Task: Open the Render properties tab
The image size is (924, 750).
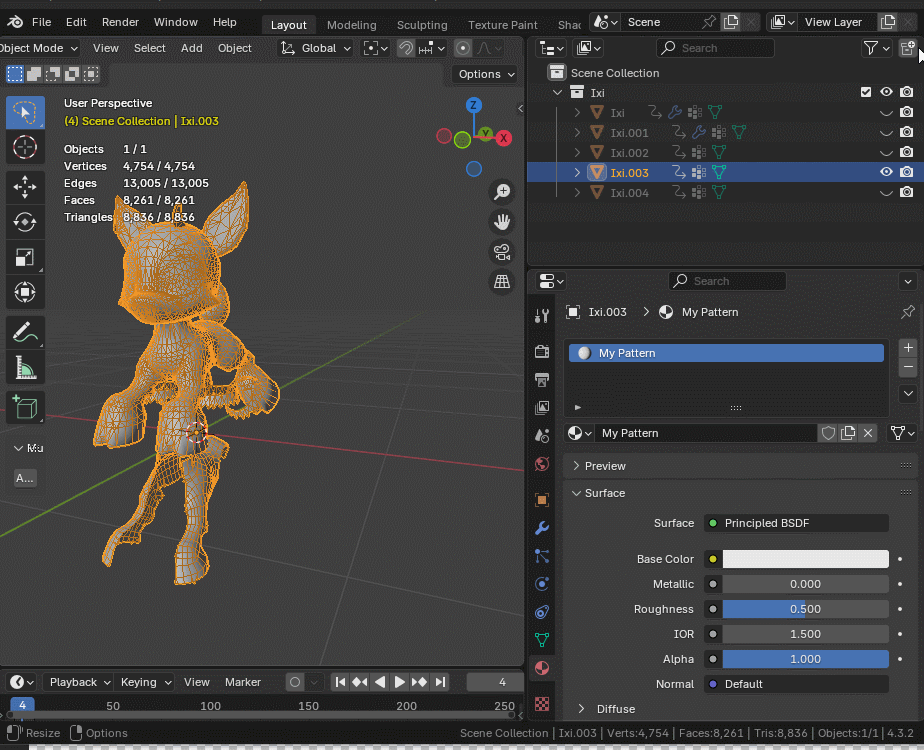Action: [542, 351]
